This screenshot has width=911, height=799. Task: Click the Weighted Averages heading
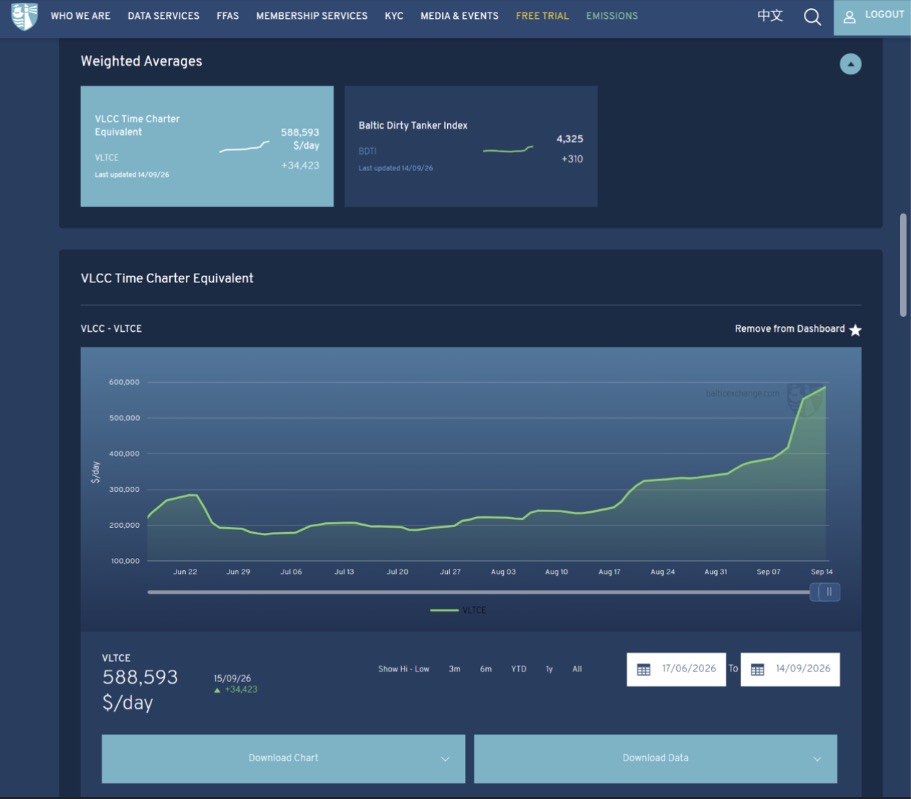141,61
